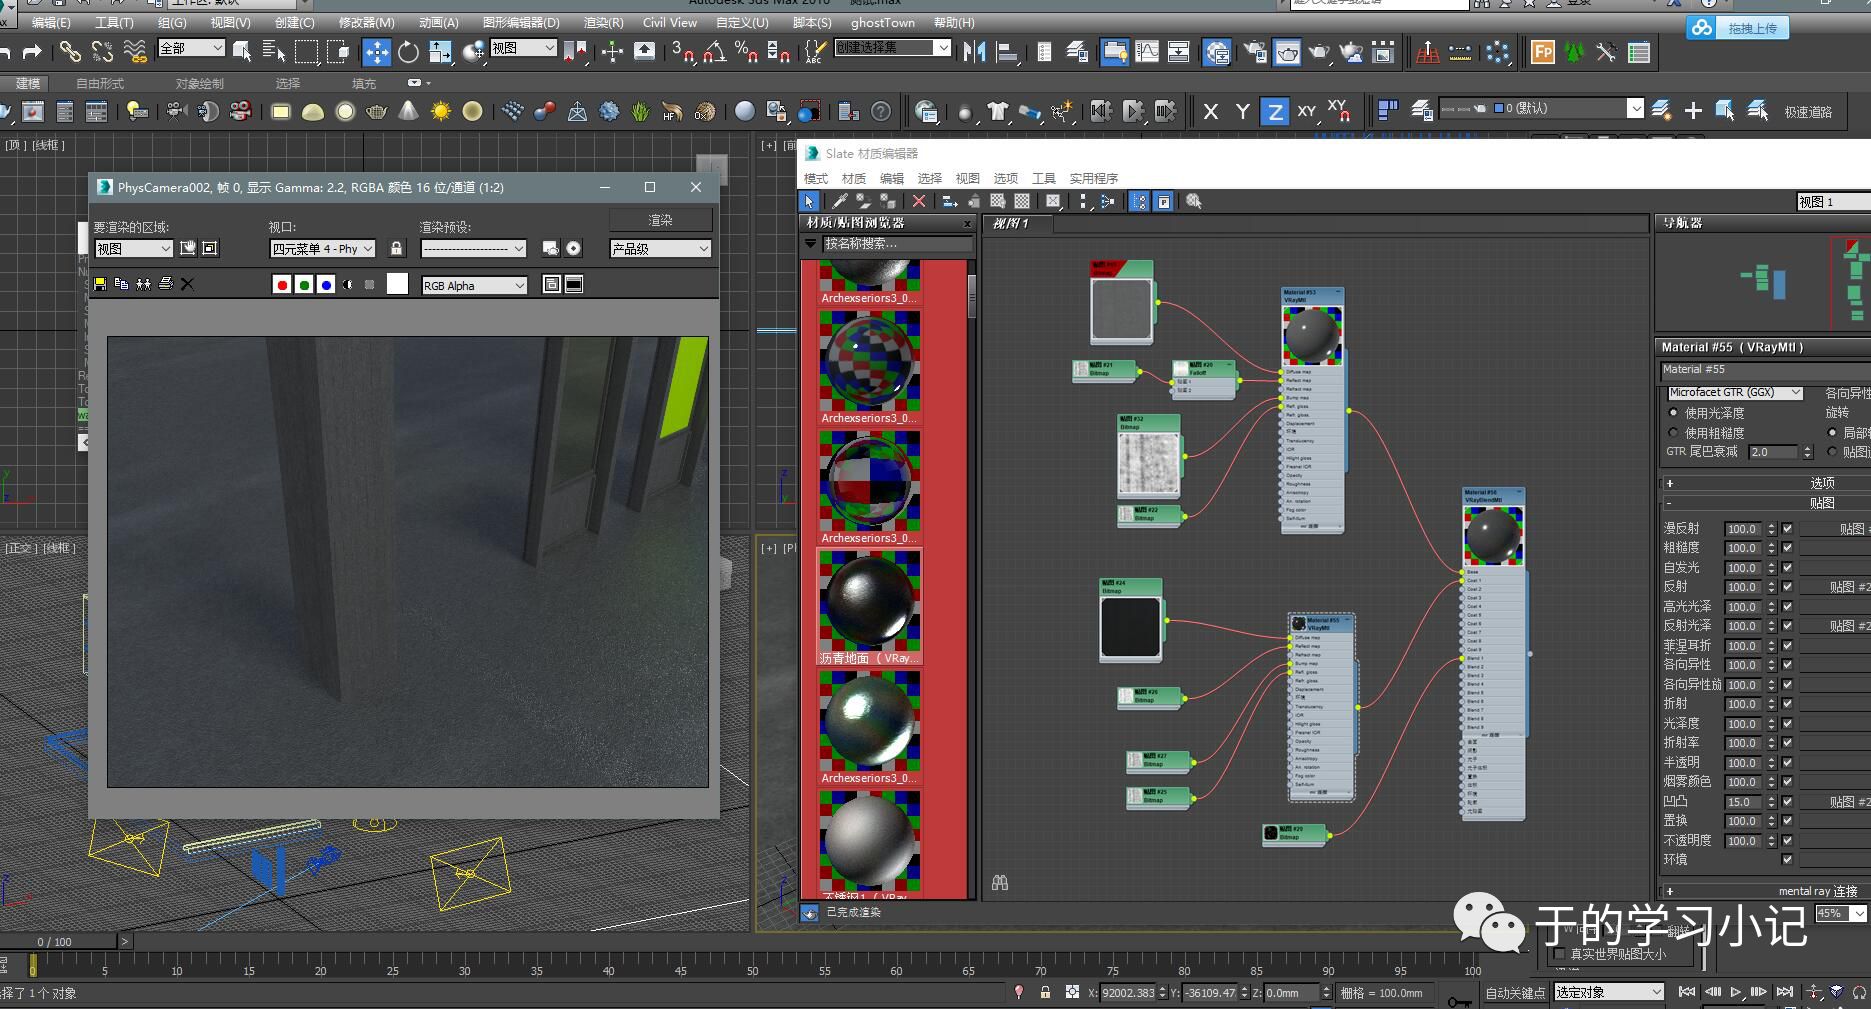Click the grass plant icon in ribbon
Screen dimensions: 1871x1009
[x=640, y=111]
